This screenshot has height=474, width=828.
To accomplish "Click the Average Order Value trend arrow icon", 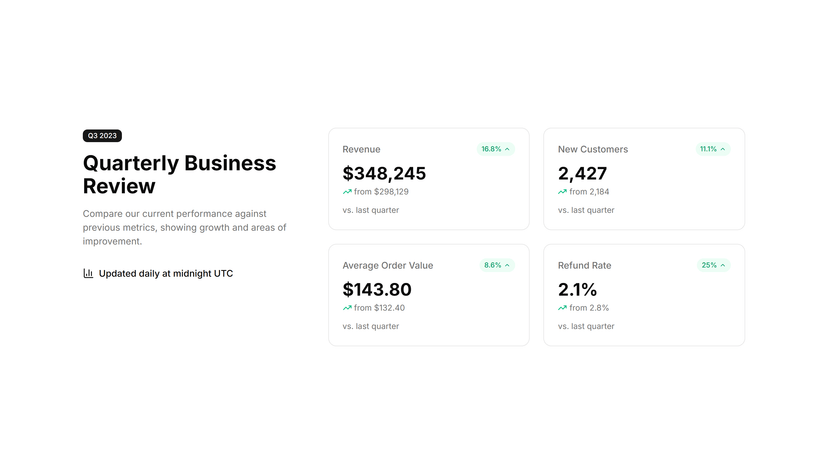I will point(347,308).
